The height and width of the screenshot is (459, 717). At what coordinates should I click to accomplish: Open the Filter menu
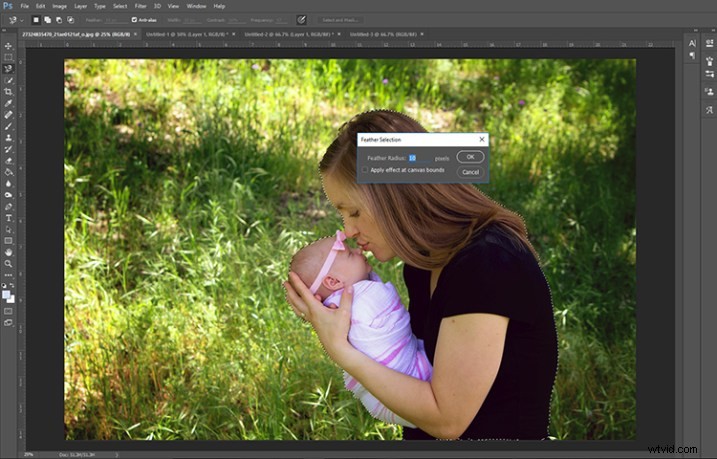140,6
